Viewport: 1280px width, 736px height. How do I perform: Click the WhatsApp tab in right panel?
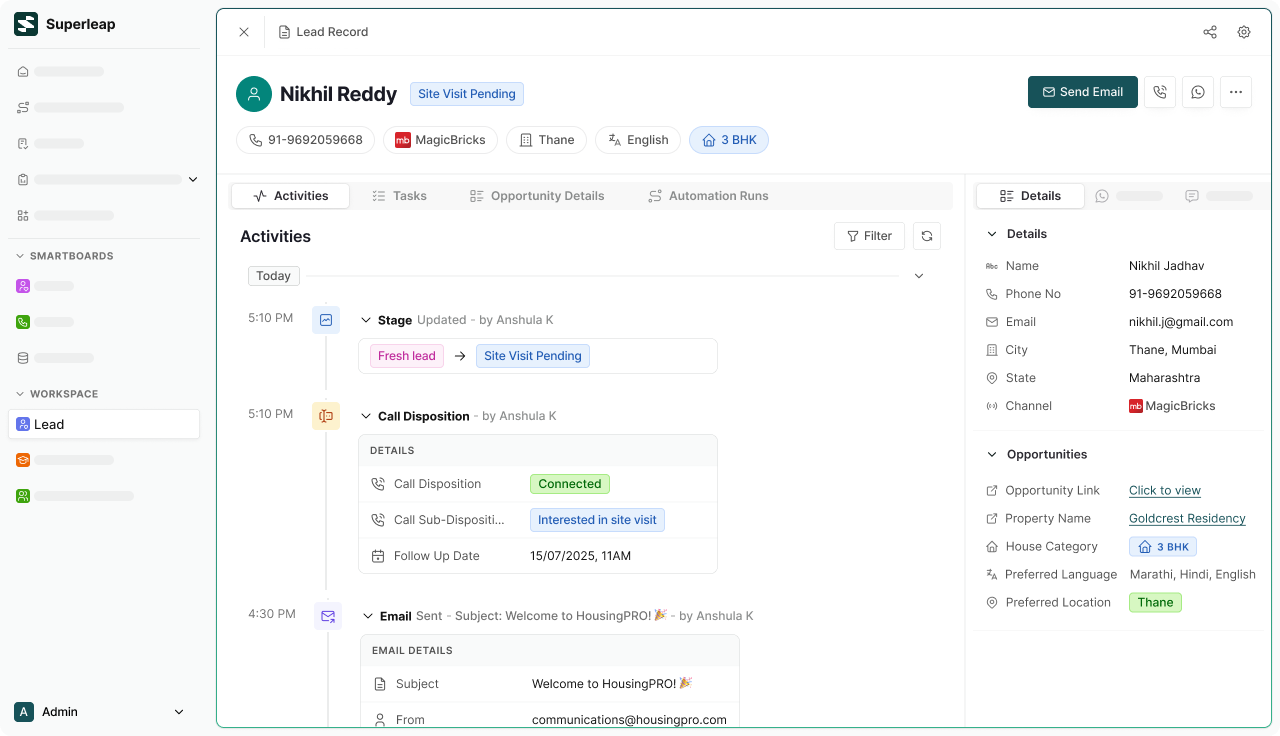[x=1129, y=196]
